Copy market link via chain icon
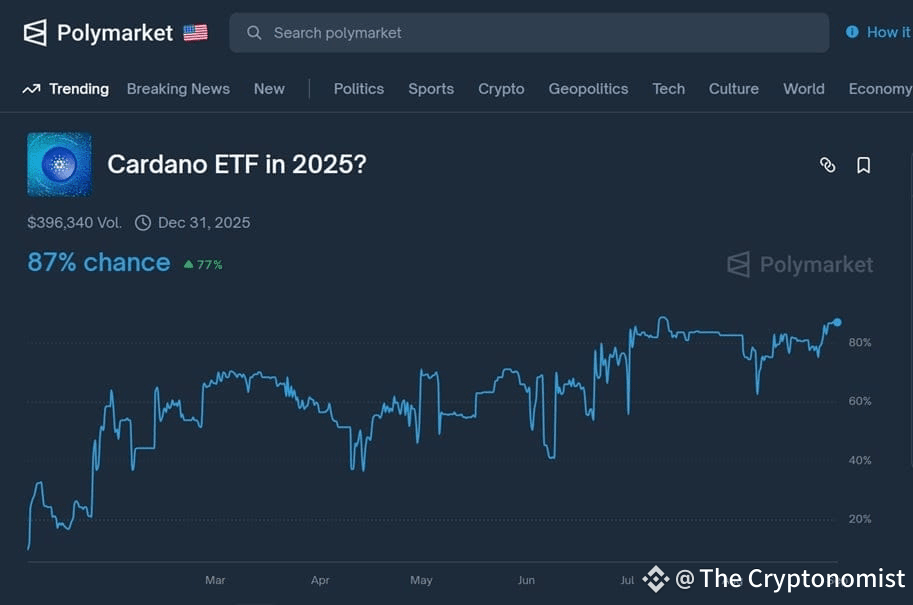The width and height of the screenshot is (913, 605). click(827, 165)
